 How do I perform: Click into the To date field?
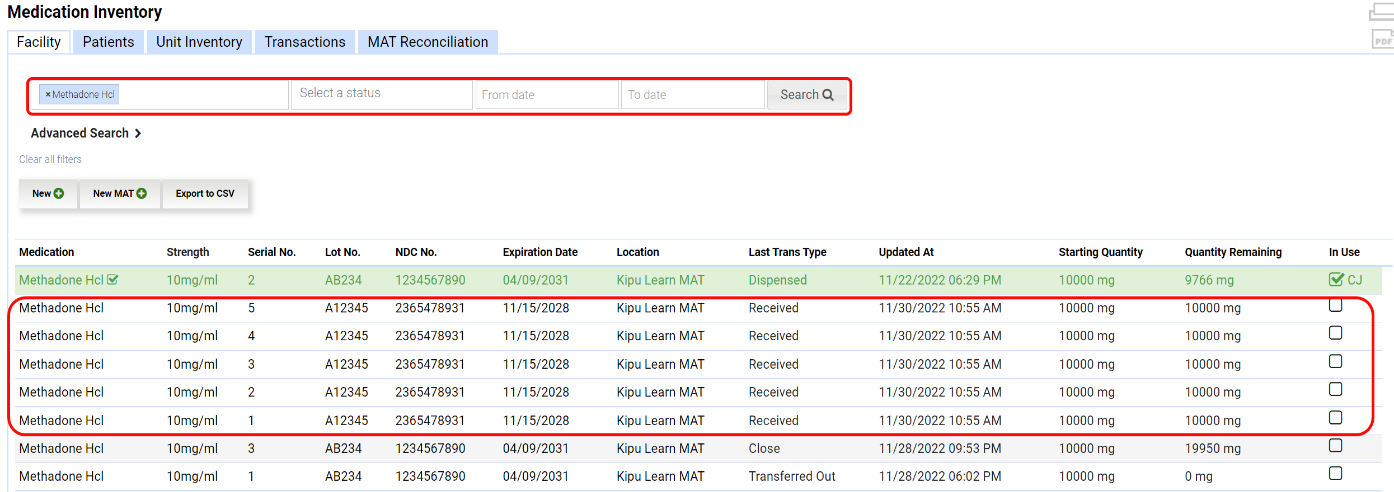click(x=692, y=95)
